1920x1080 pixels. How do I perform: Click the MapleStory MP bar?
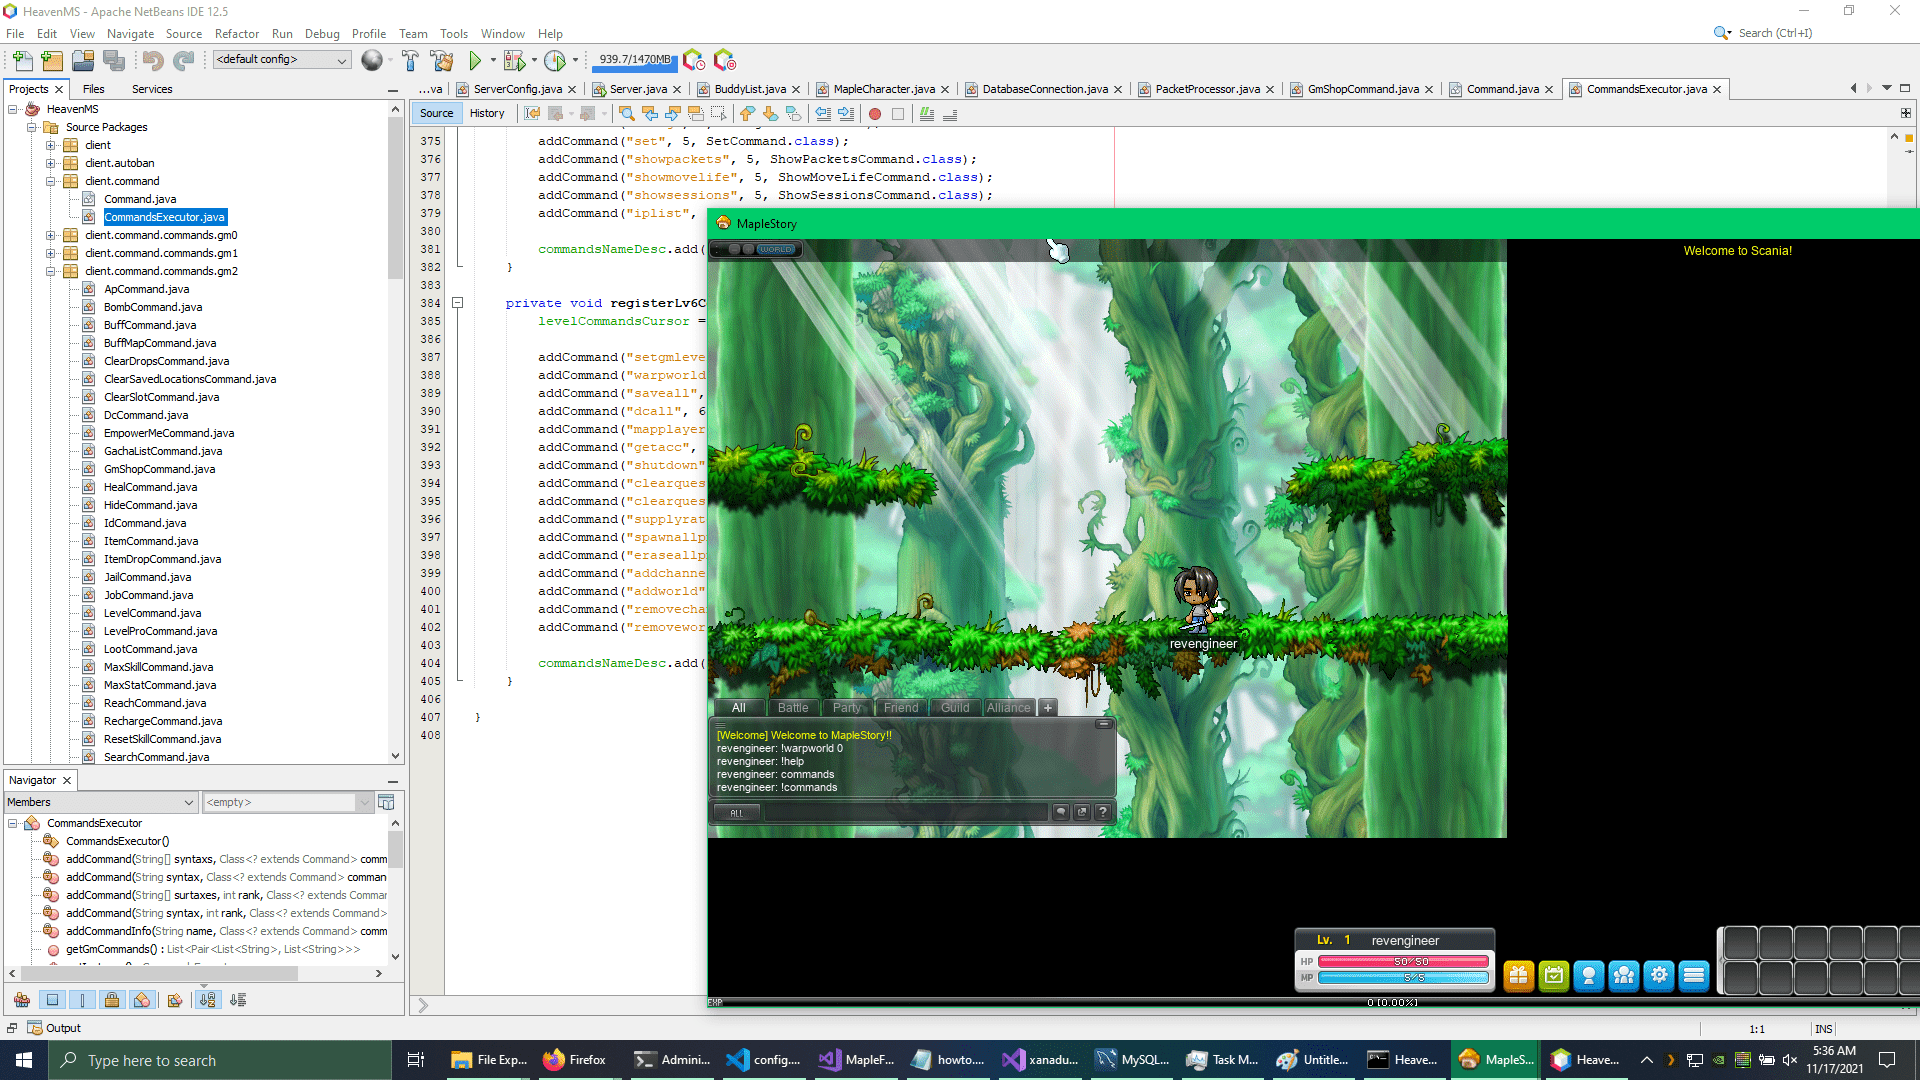tap(1404, 978)
